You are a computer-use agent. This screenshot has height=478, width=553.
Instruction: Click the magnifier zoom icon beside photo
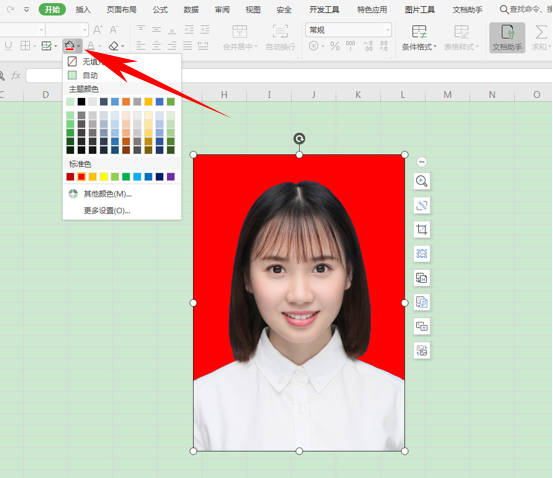pos(422,181)
